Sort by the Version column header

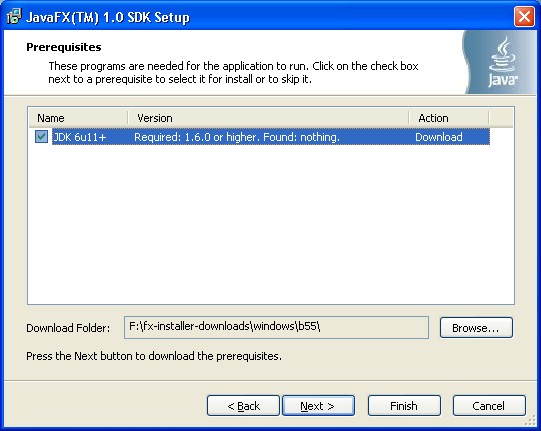(268, 118)
